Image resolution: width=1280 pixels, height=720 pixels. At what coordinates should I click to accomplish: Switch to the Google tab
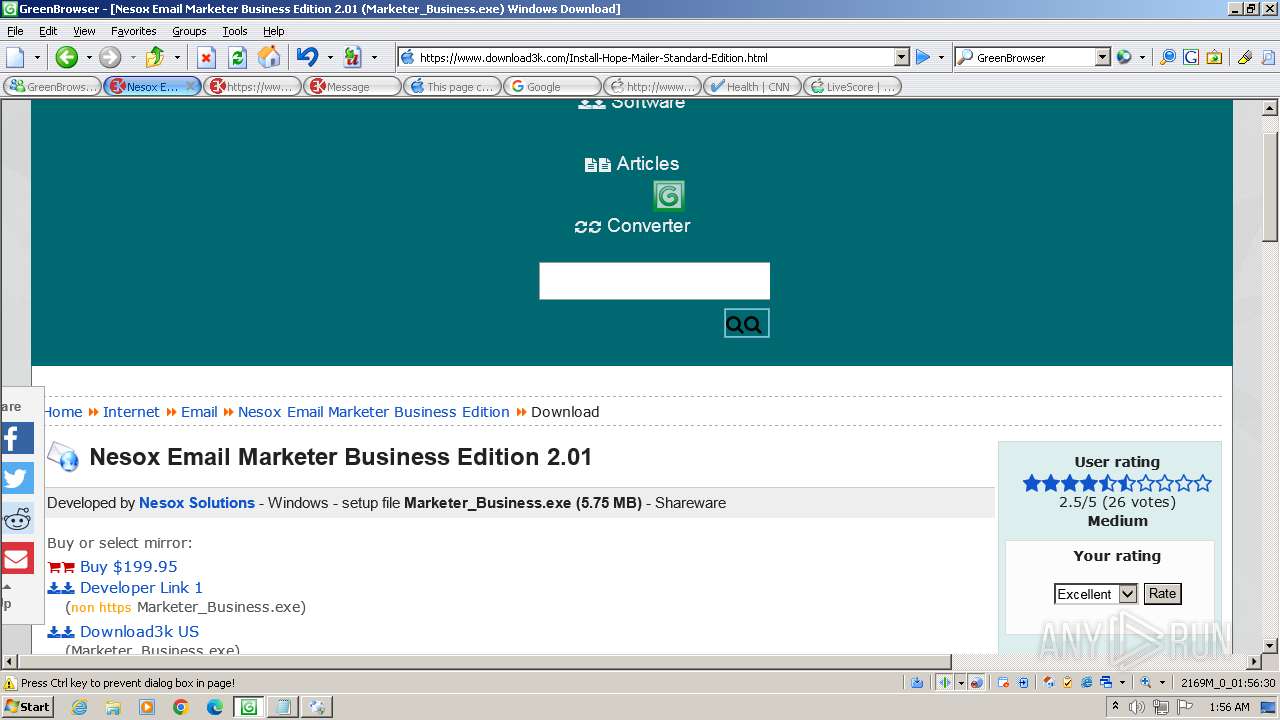(x=552, y=86)
